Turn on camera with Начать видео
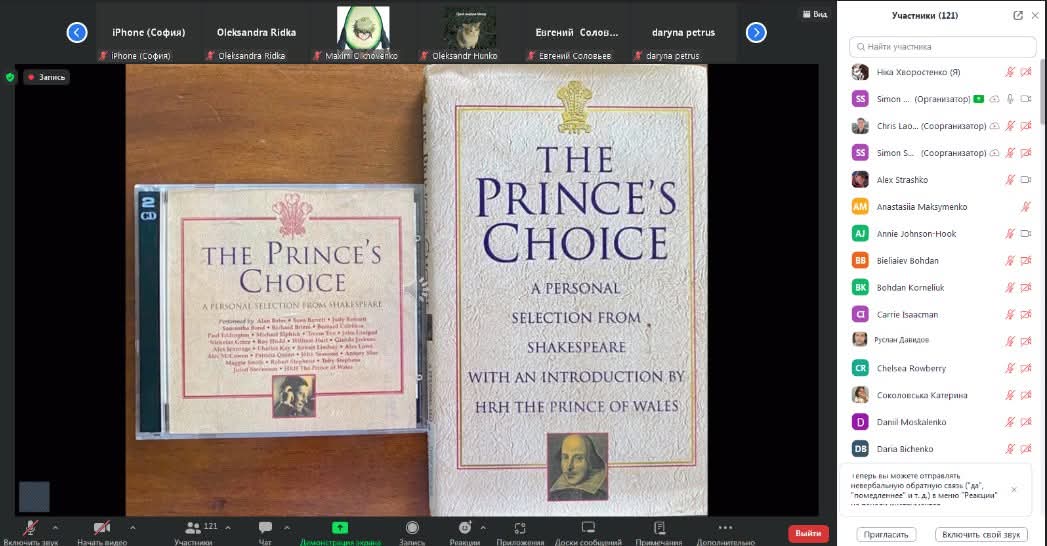The image size is (1047, 546). click(101, 528)
